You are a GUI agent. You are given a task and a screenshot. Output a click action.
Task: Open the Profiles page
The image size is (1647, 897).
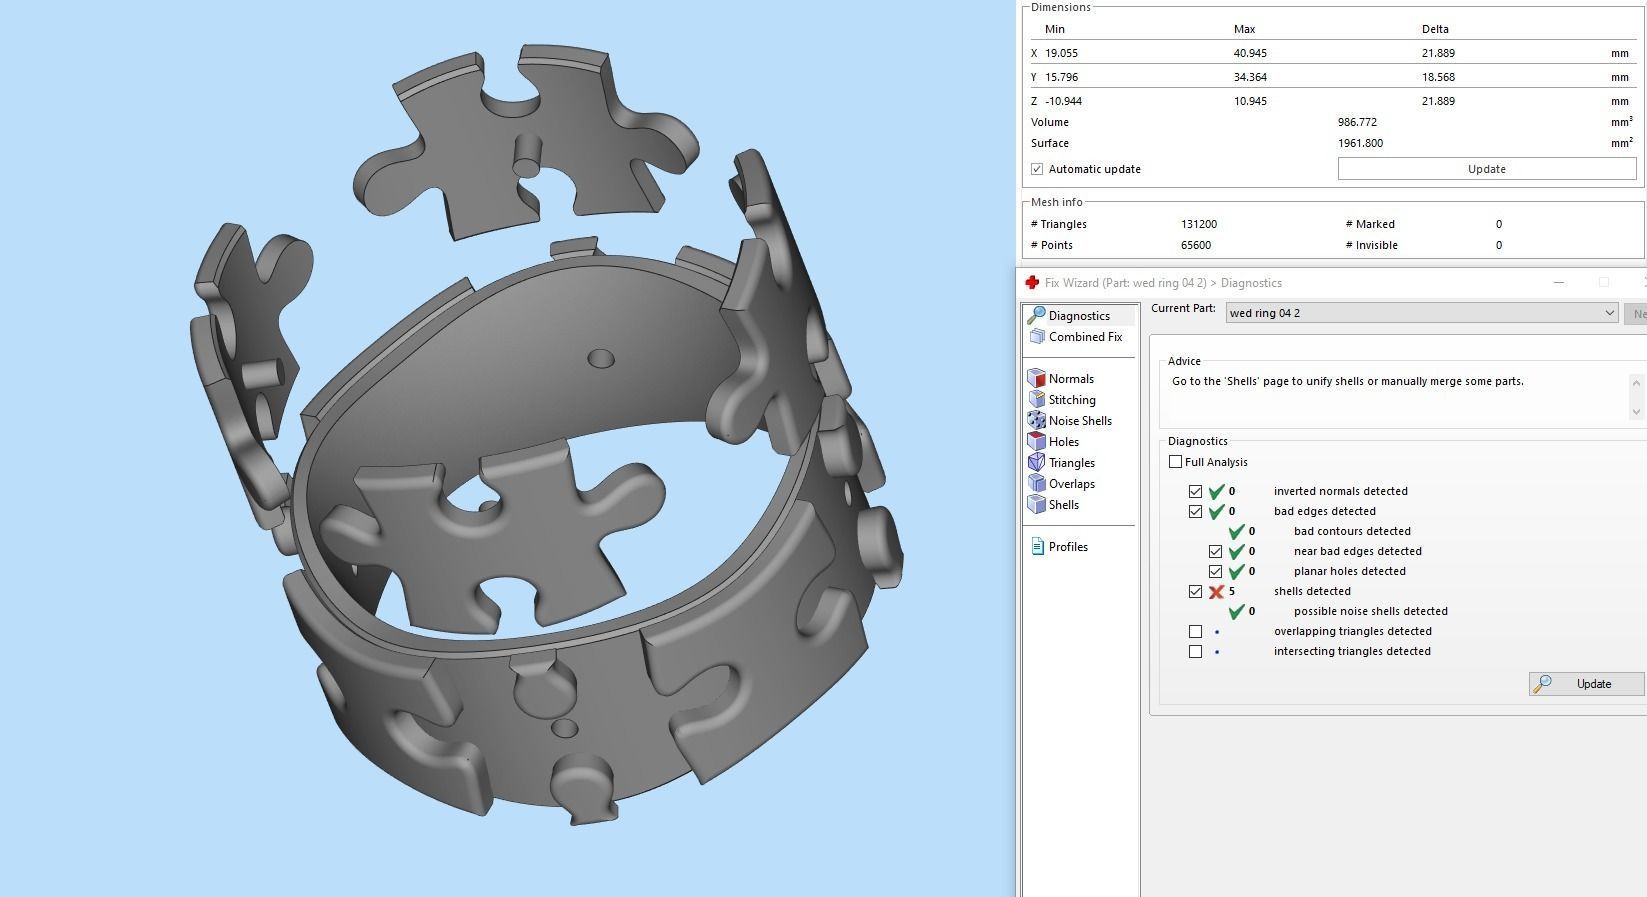1068,547
